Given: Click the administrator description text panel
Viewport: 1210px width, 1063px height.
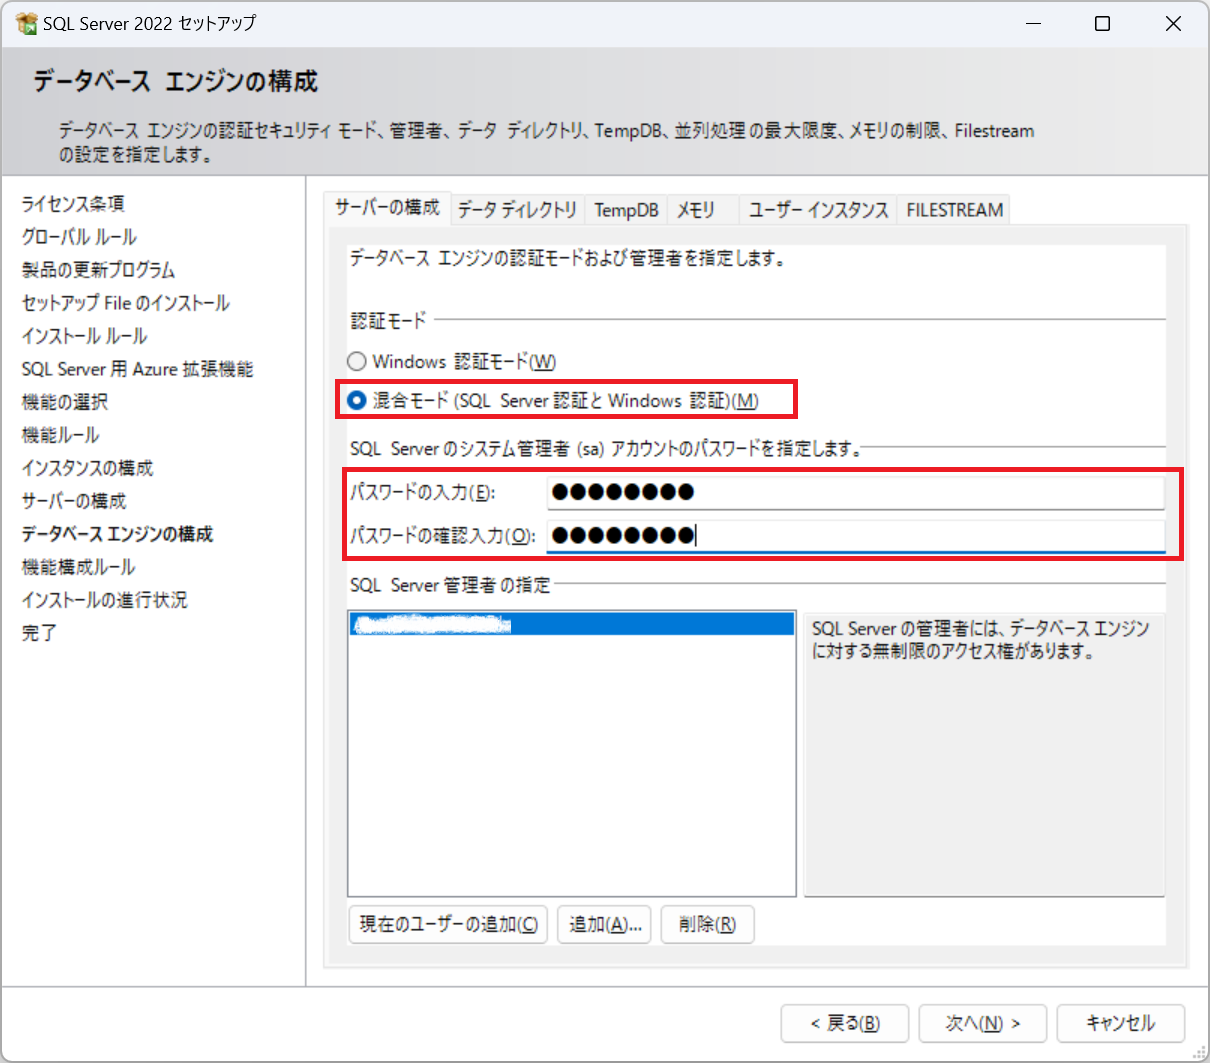Looking at the screenshot, I should pos(984,754).
